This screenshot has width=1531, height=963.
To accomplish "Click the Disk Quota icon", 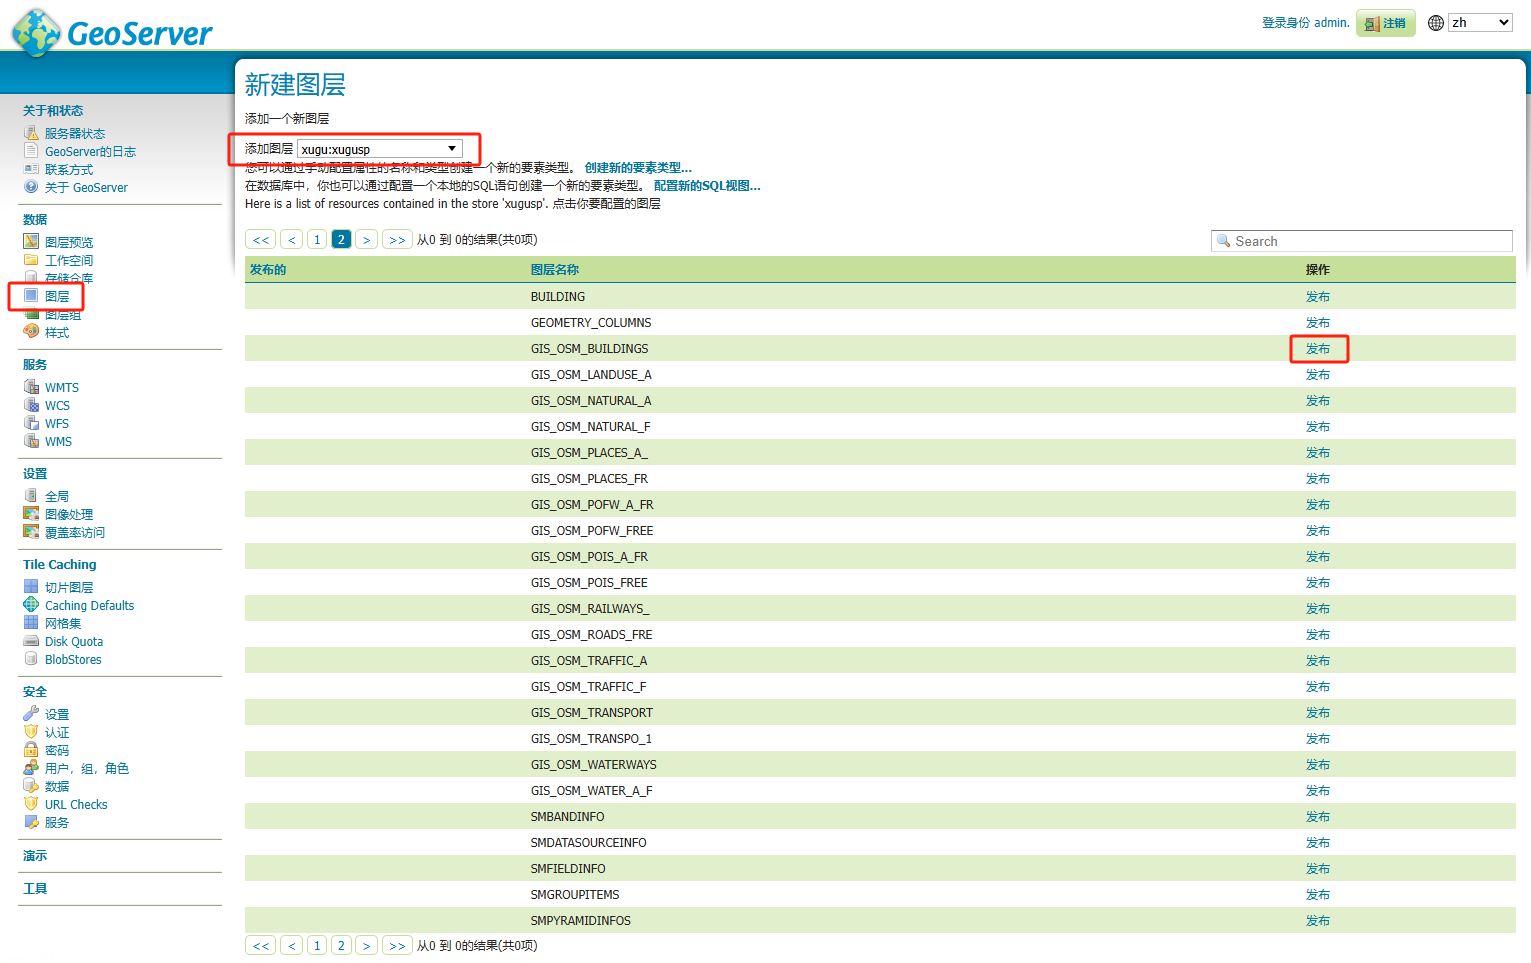I will [31, 641].
